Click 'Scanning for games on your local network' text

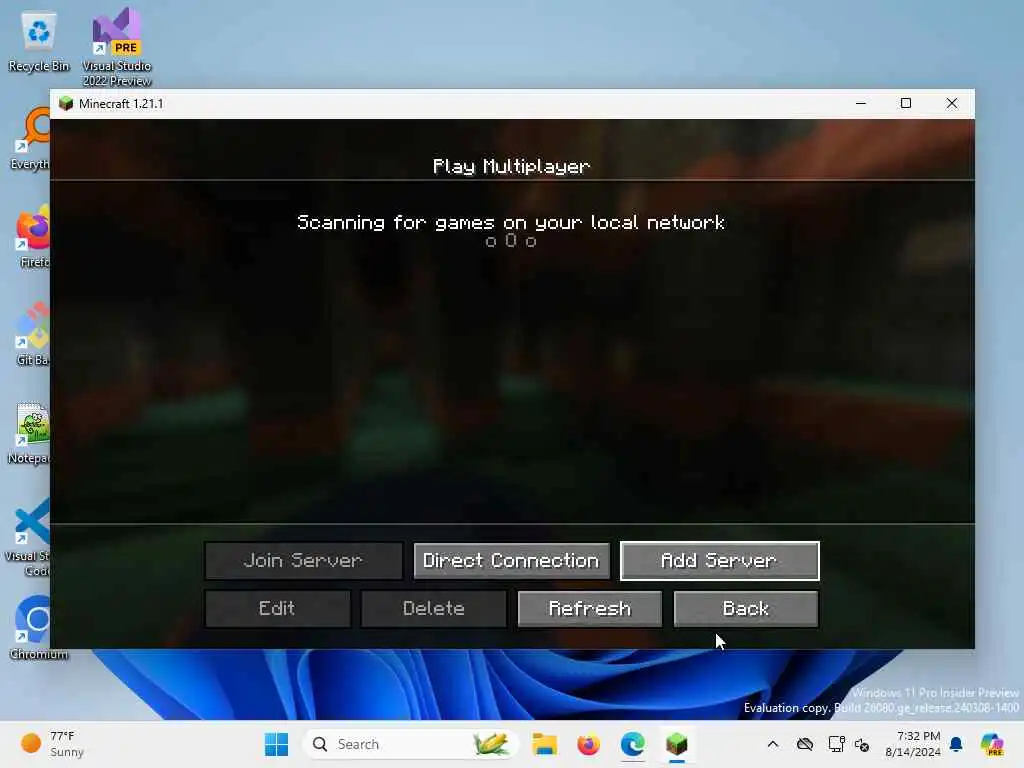pyautogui.click(x=511, y=223)
